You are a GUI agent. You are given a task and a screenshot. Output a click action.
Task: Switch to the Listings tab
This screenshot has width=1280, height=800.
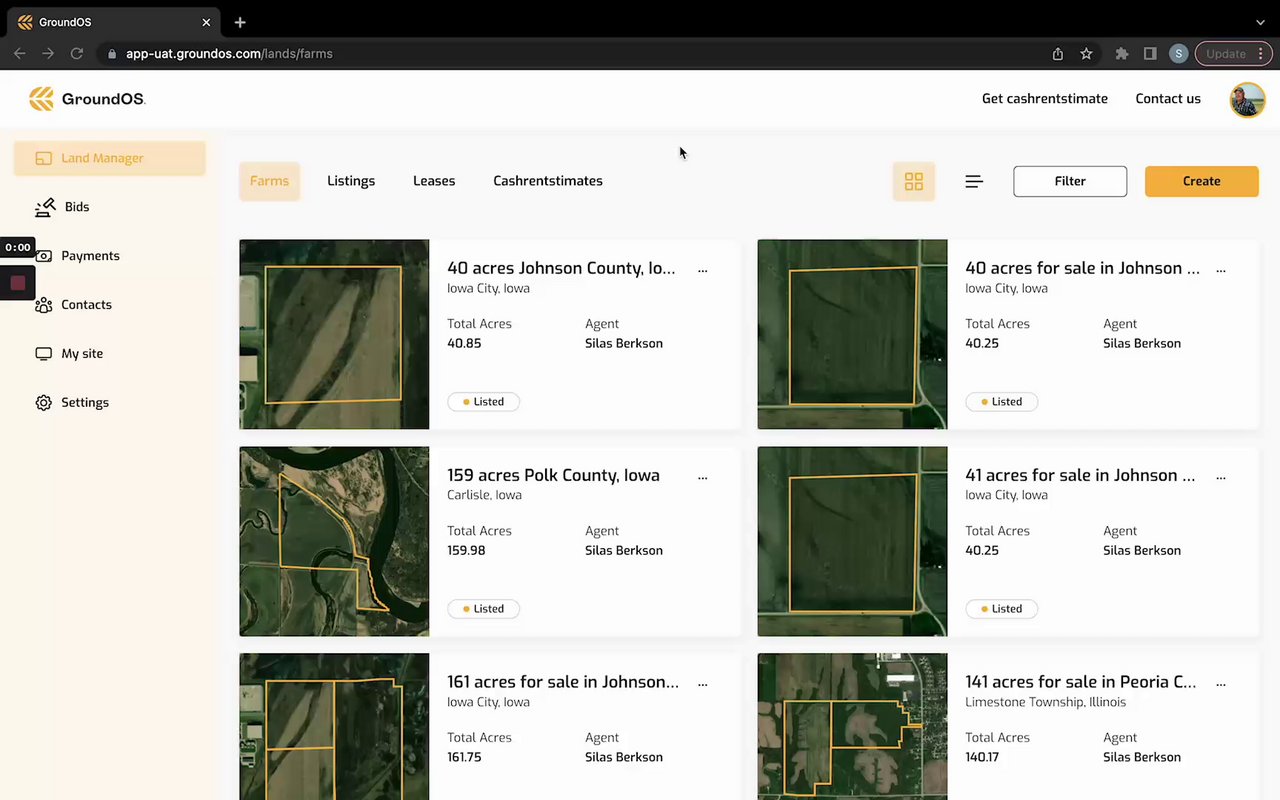(351, 181)
